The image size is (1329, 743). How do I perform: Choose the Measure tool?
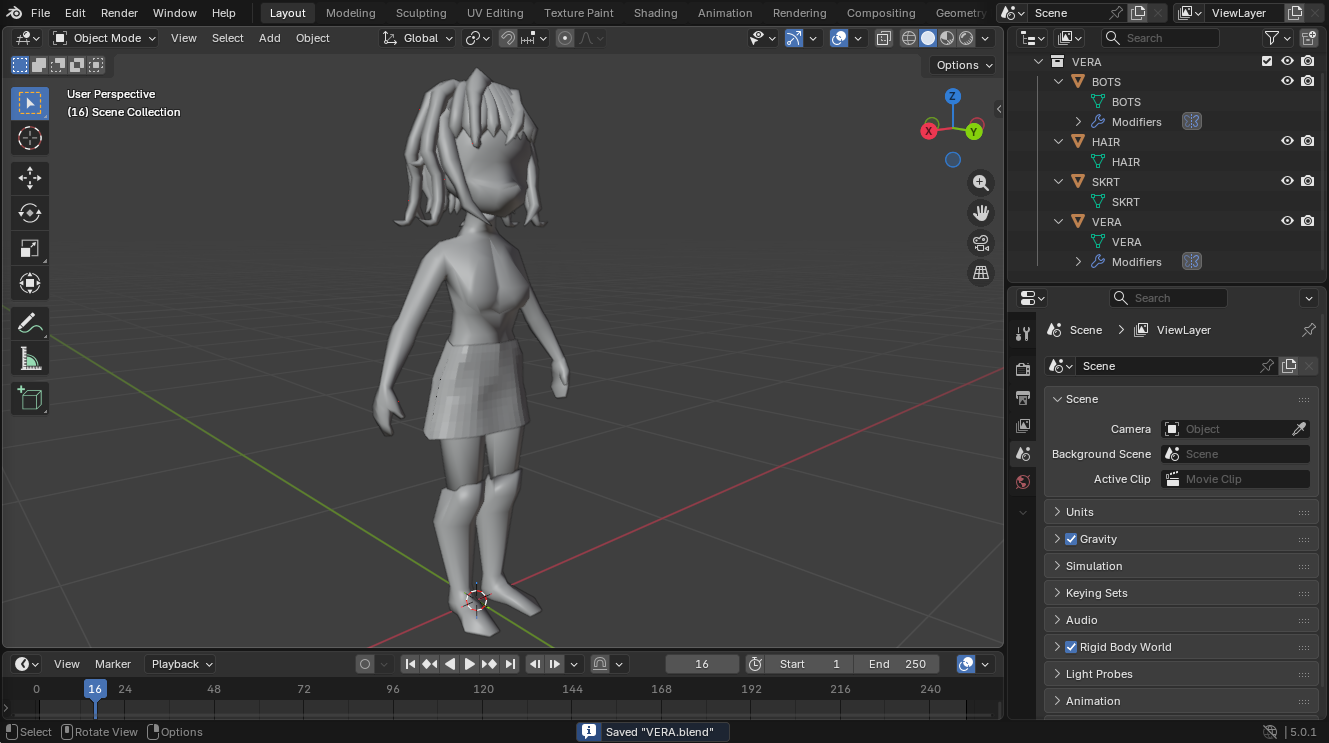[x=30, y=358]
